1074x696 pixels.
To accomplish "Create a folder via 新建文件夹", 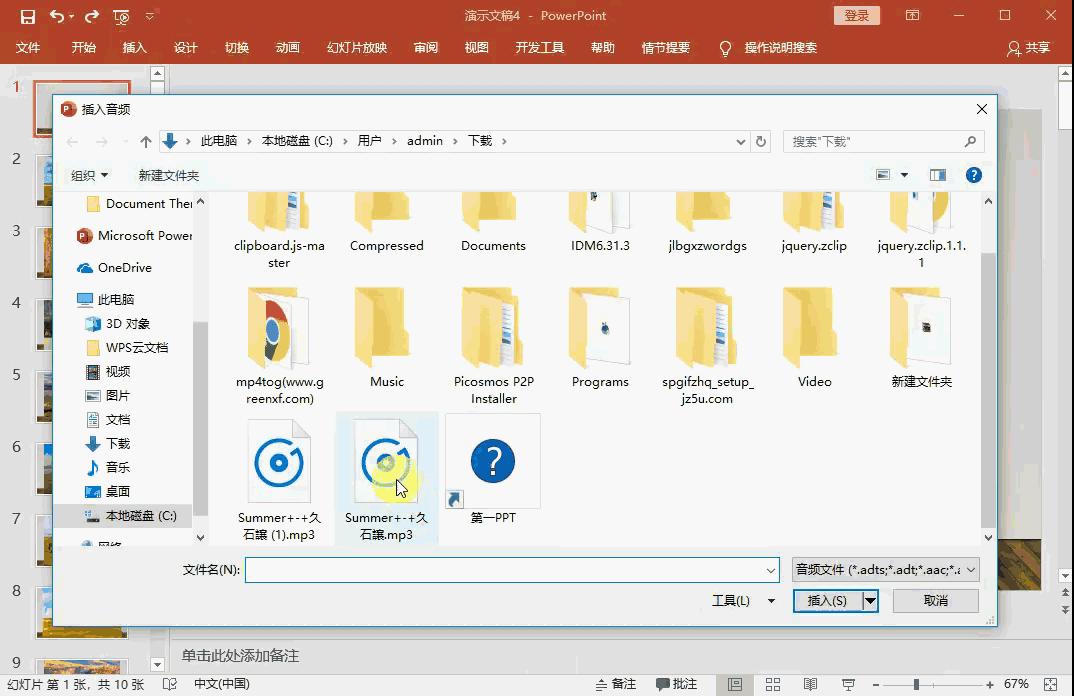I will (168, 175).
